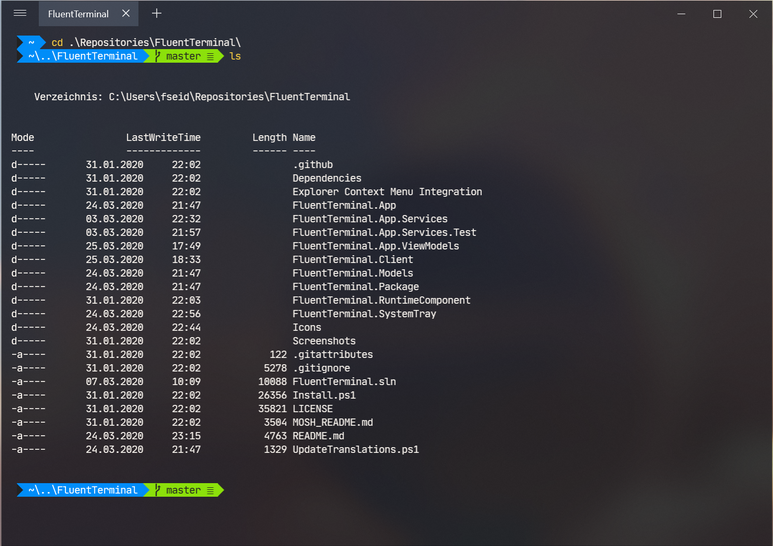
Task: Maximize the terminal window
Action: 717,14
